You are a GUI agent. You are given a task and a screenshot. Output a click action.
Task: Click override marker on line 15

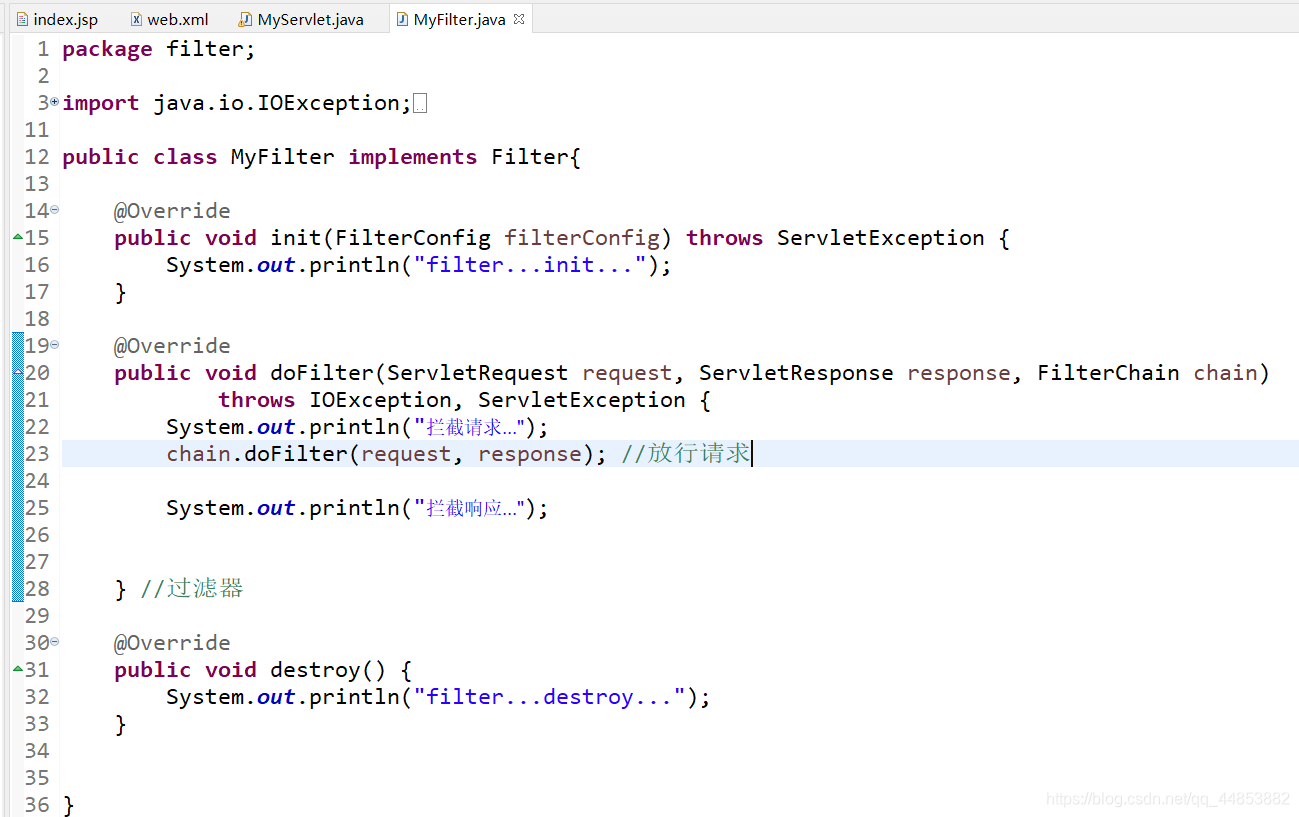point(18,237)
